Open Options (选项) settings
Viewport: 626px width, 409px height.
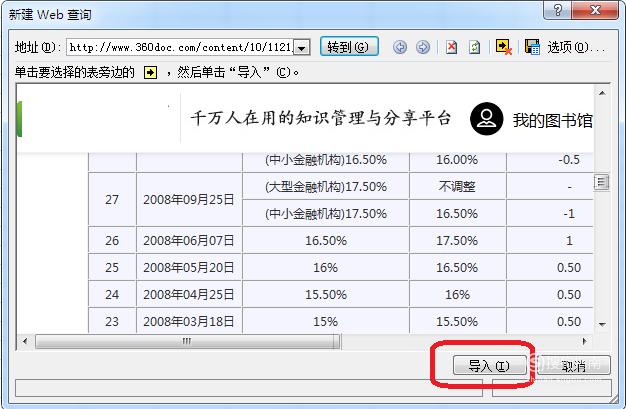click(576, 48)
